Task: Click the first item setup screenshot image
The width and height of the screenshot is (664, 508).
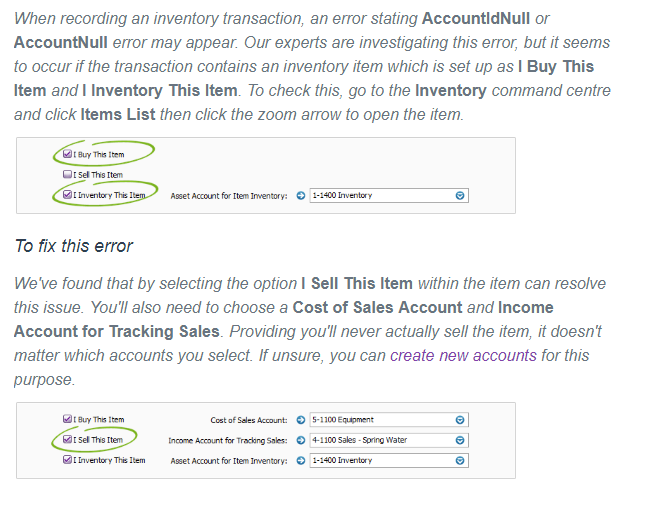Action: (x=266, y=175)
